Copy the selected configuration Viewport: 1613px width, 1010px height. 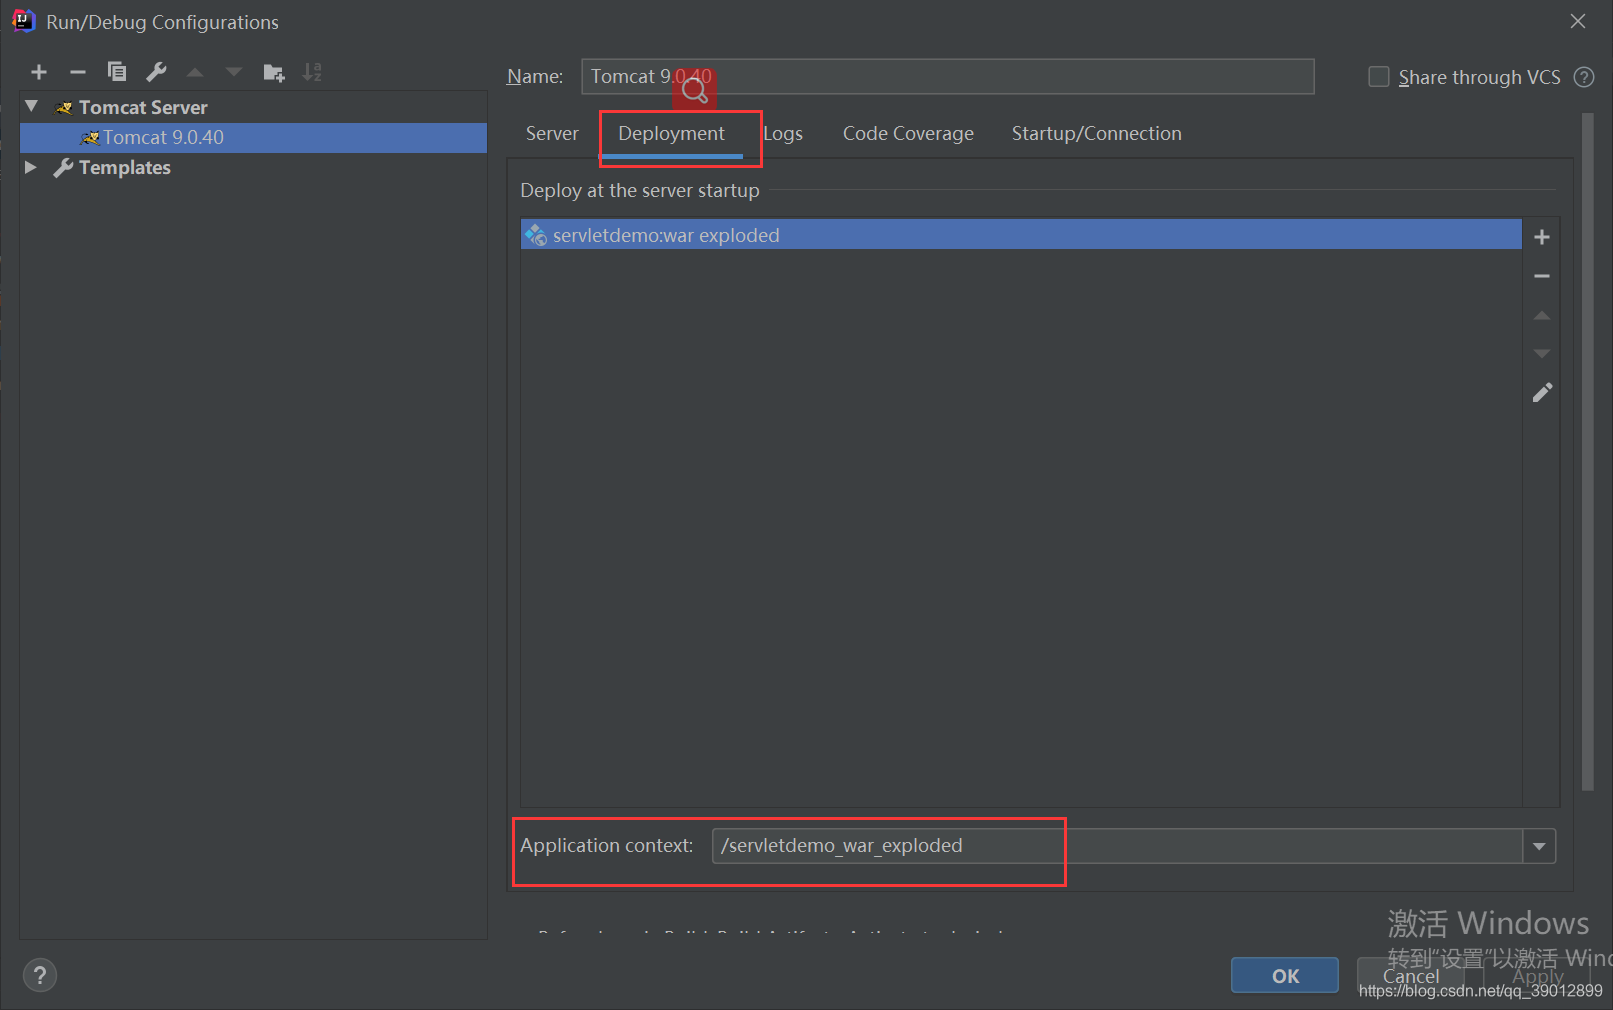(117, 72)
